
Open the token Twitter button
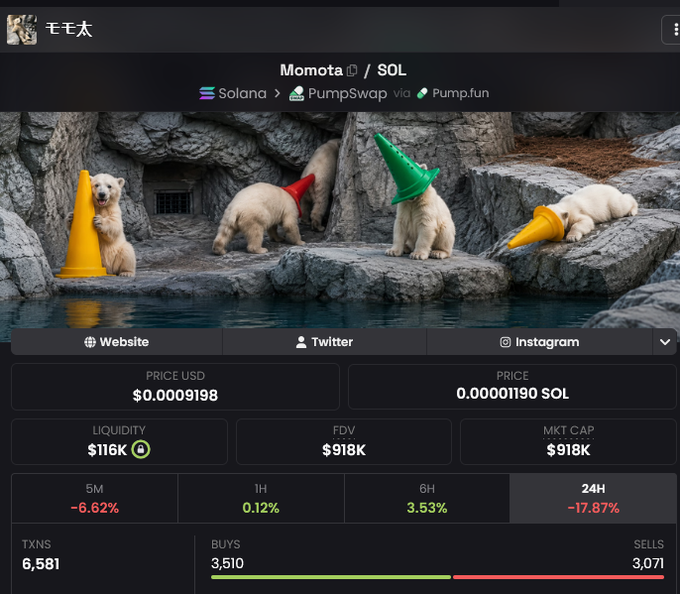pos(324,342)
